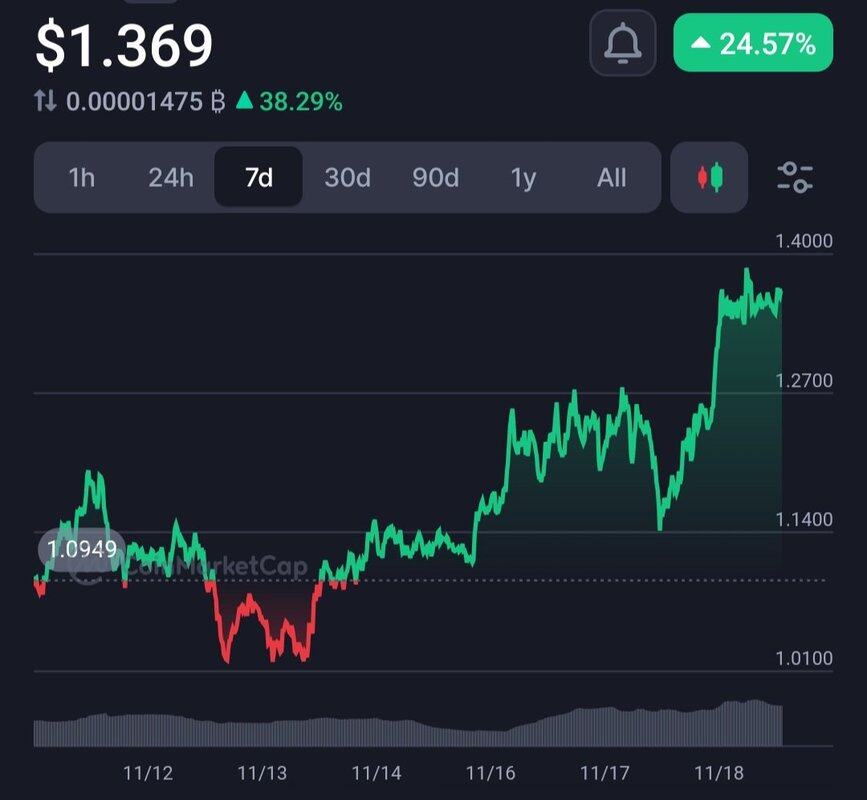Tap the $1.369 current price
This screenshot has height=800, width=867.
pyautogui.click(x=124, y=46)
